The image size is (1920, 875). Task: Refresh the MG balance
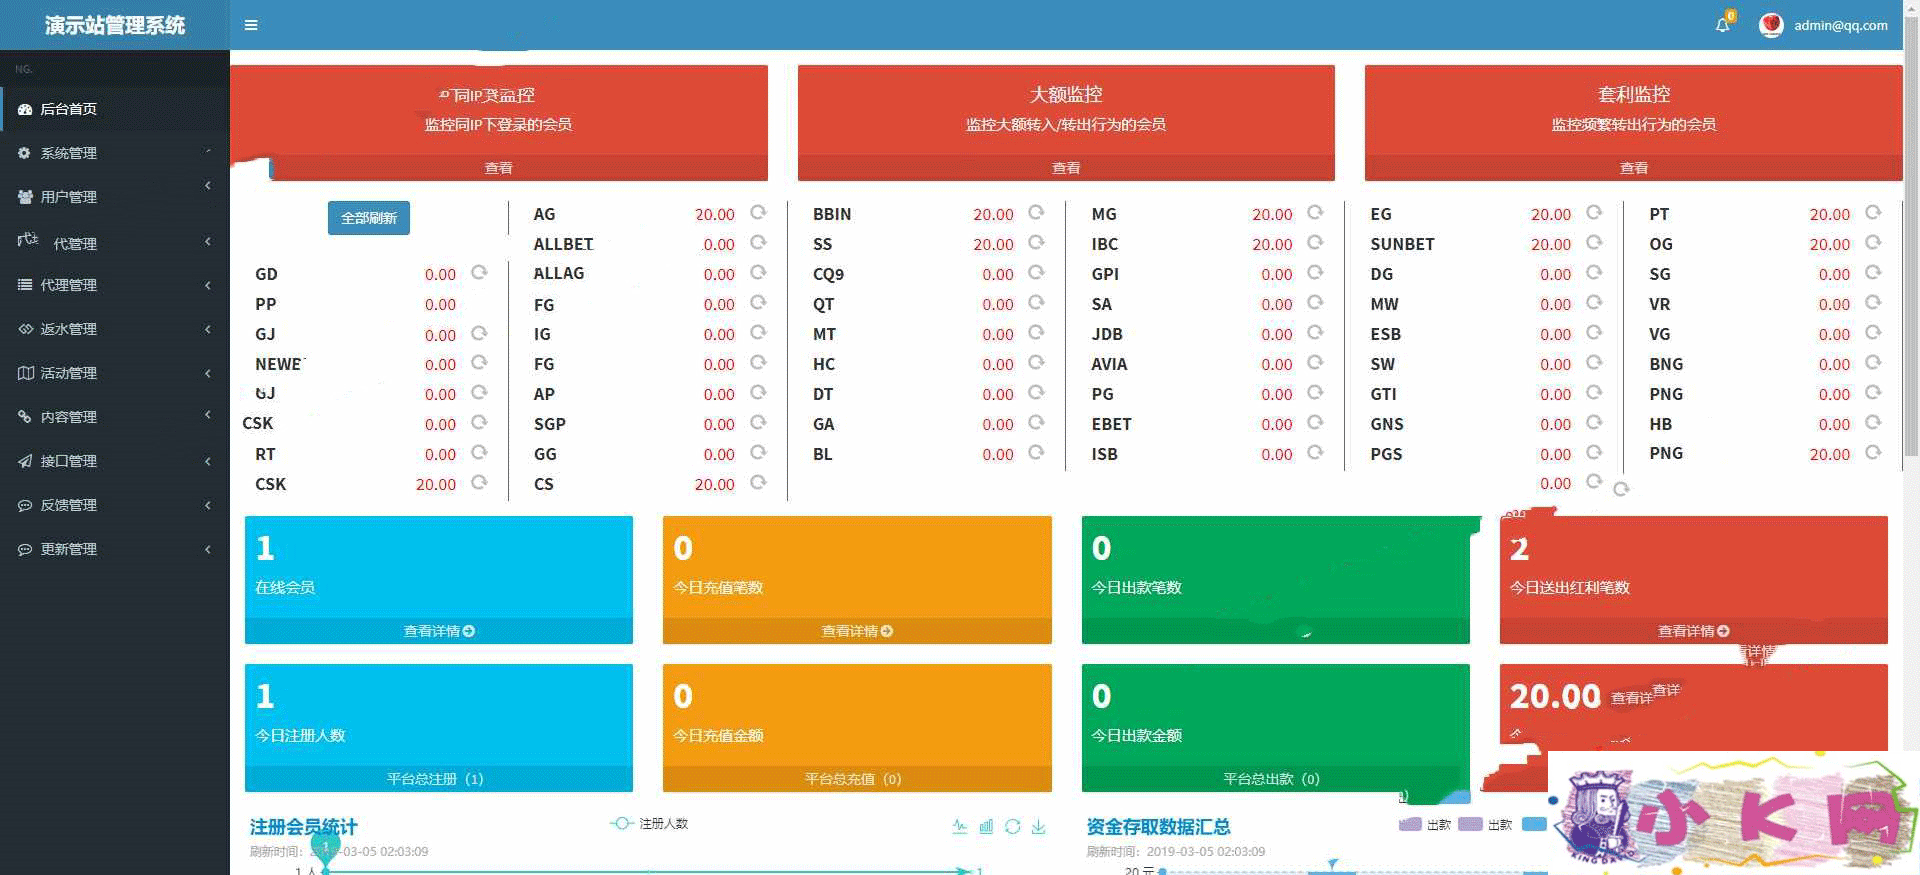pyautogui.click(x=1315, y=213)
